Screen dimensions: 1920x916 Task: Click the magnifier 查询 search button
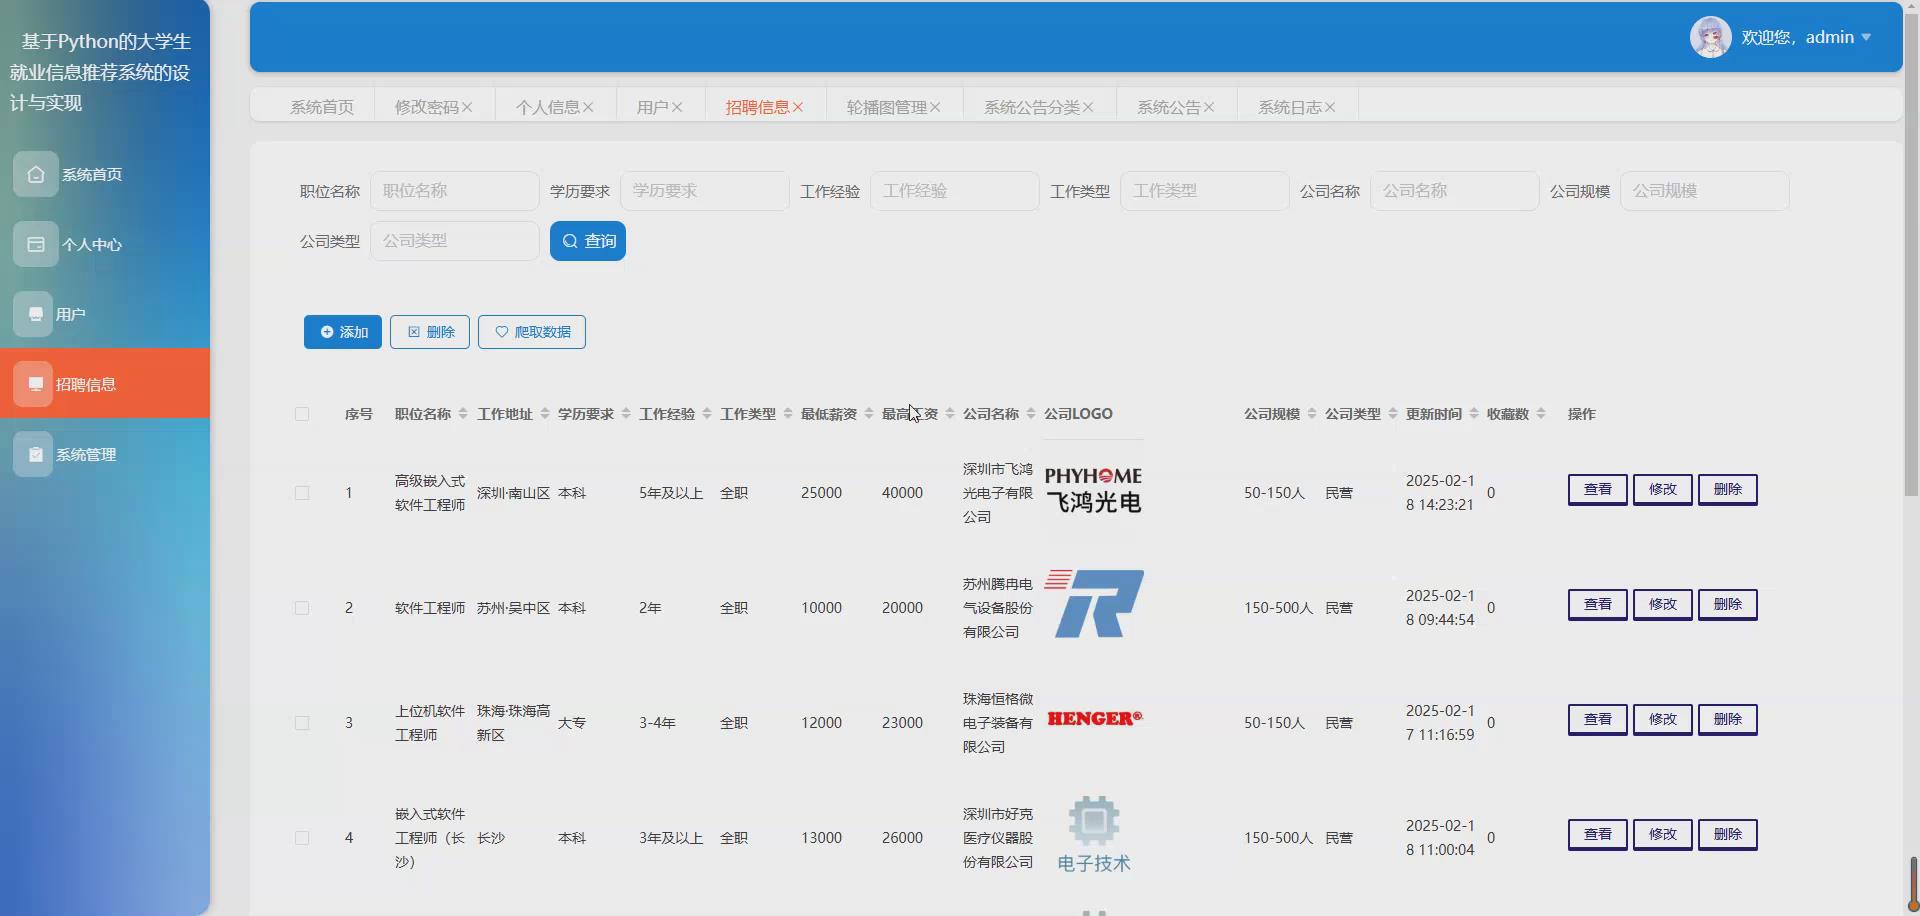(588, 240)
